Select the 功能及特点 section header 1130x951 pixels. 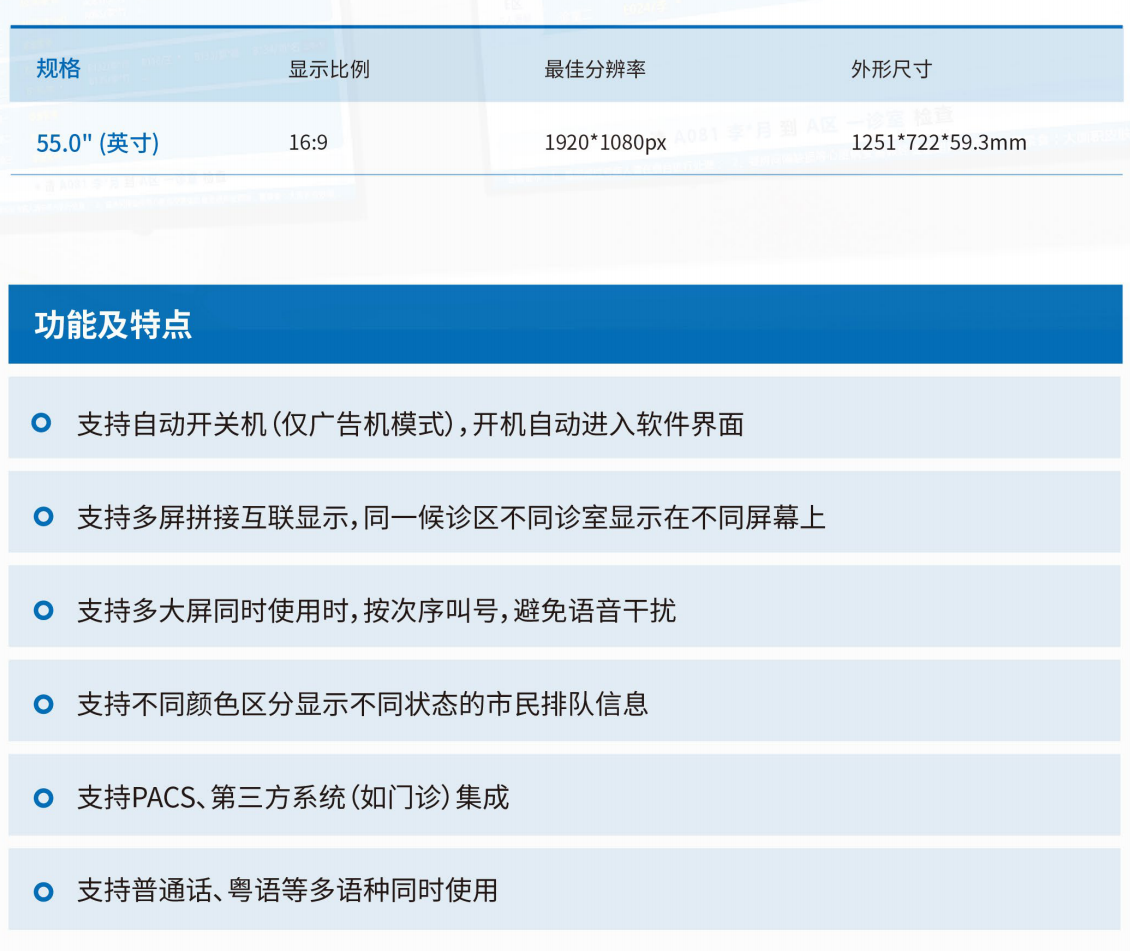pos(113,325)
